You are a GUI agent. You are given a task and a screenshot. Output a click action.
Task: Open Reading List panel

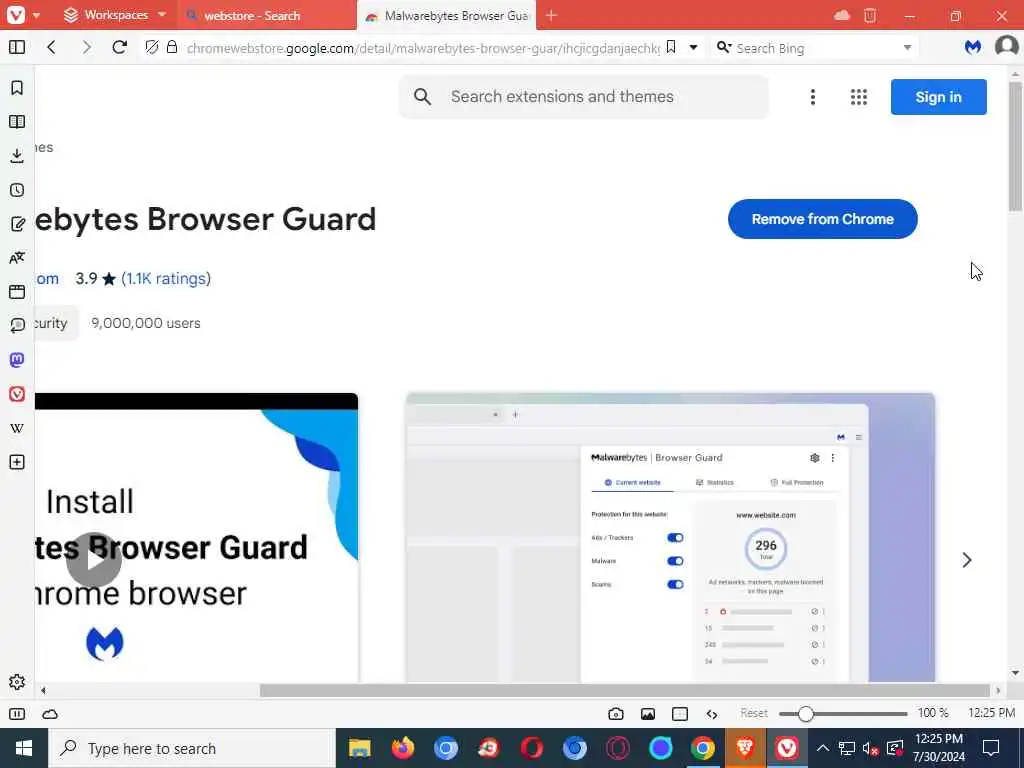[x=17, y=121]
